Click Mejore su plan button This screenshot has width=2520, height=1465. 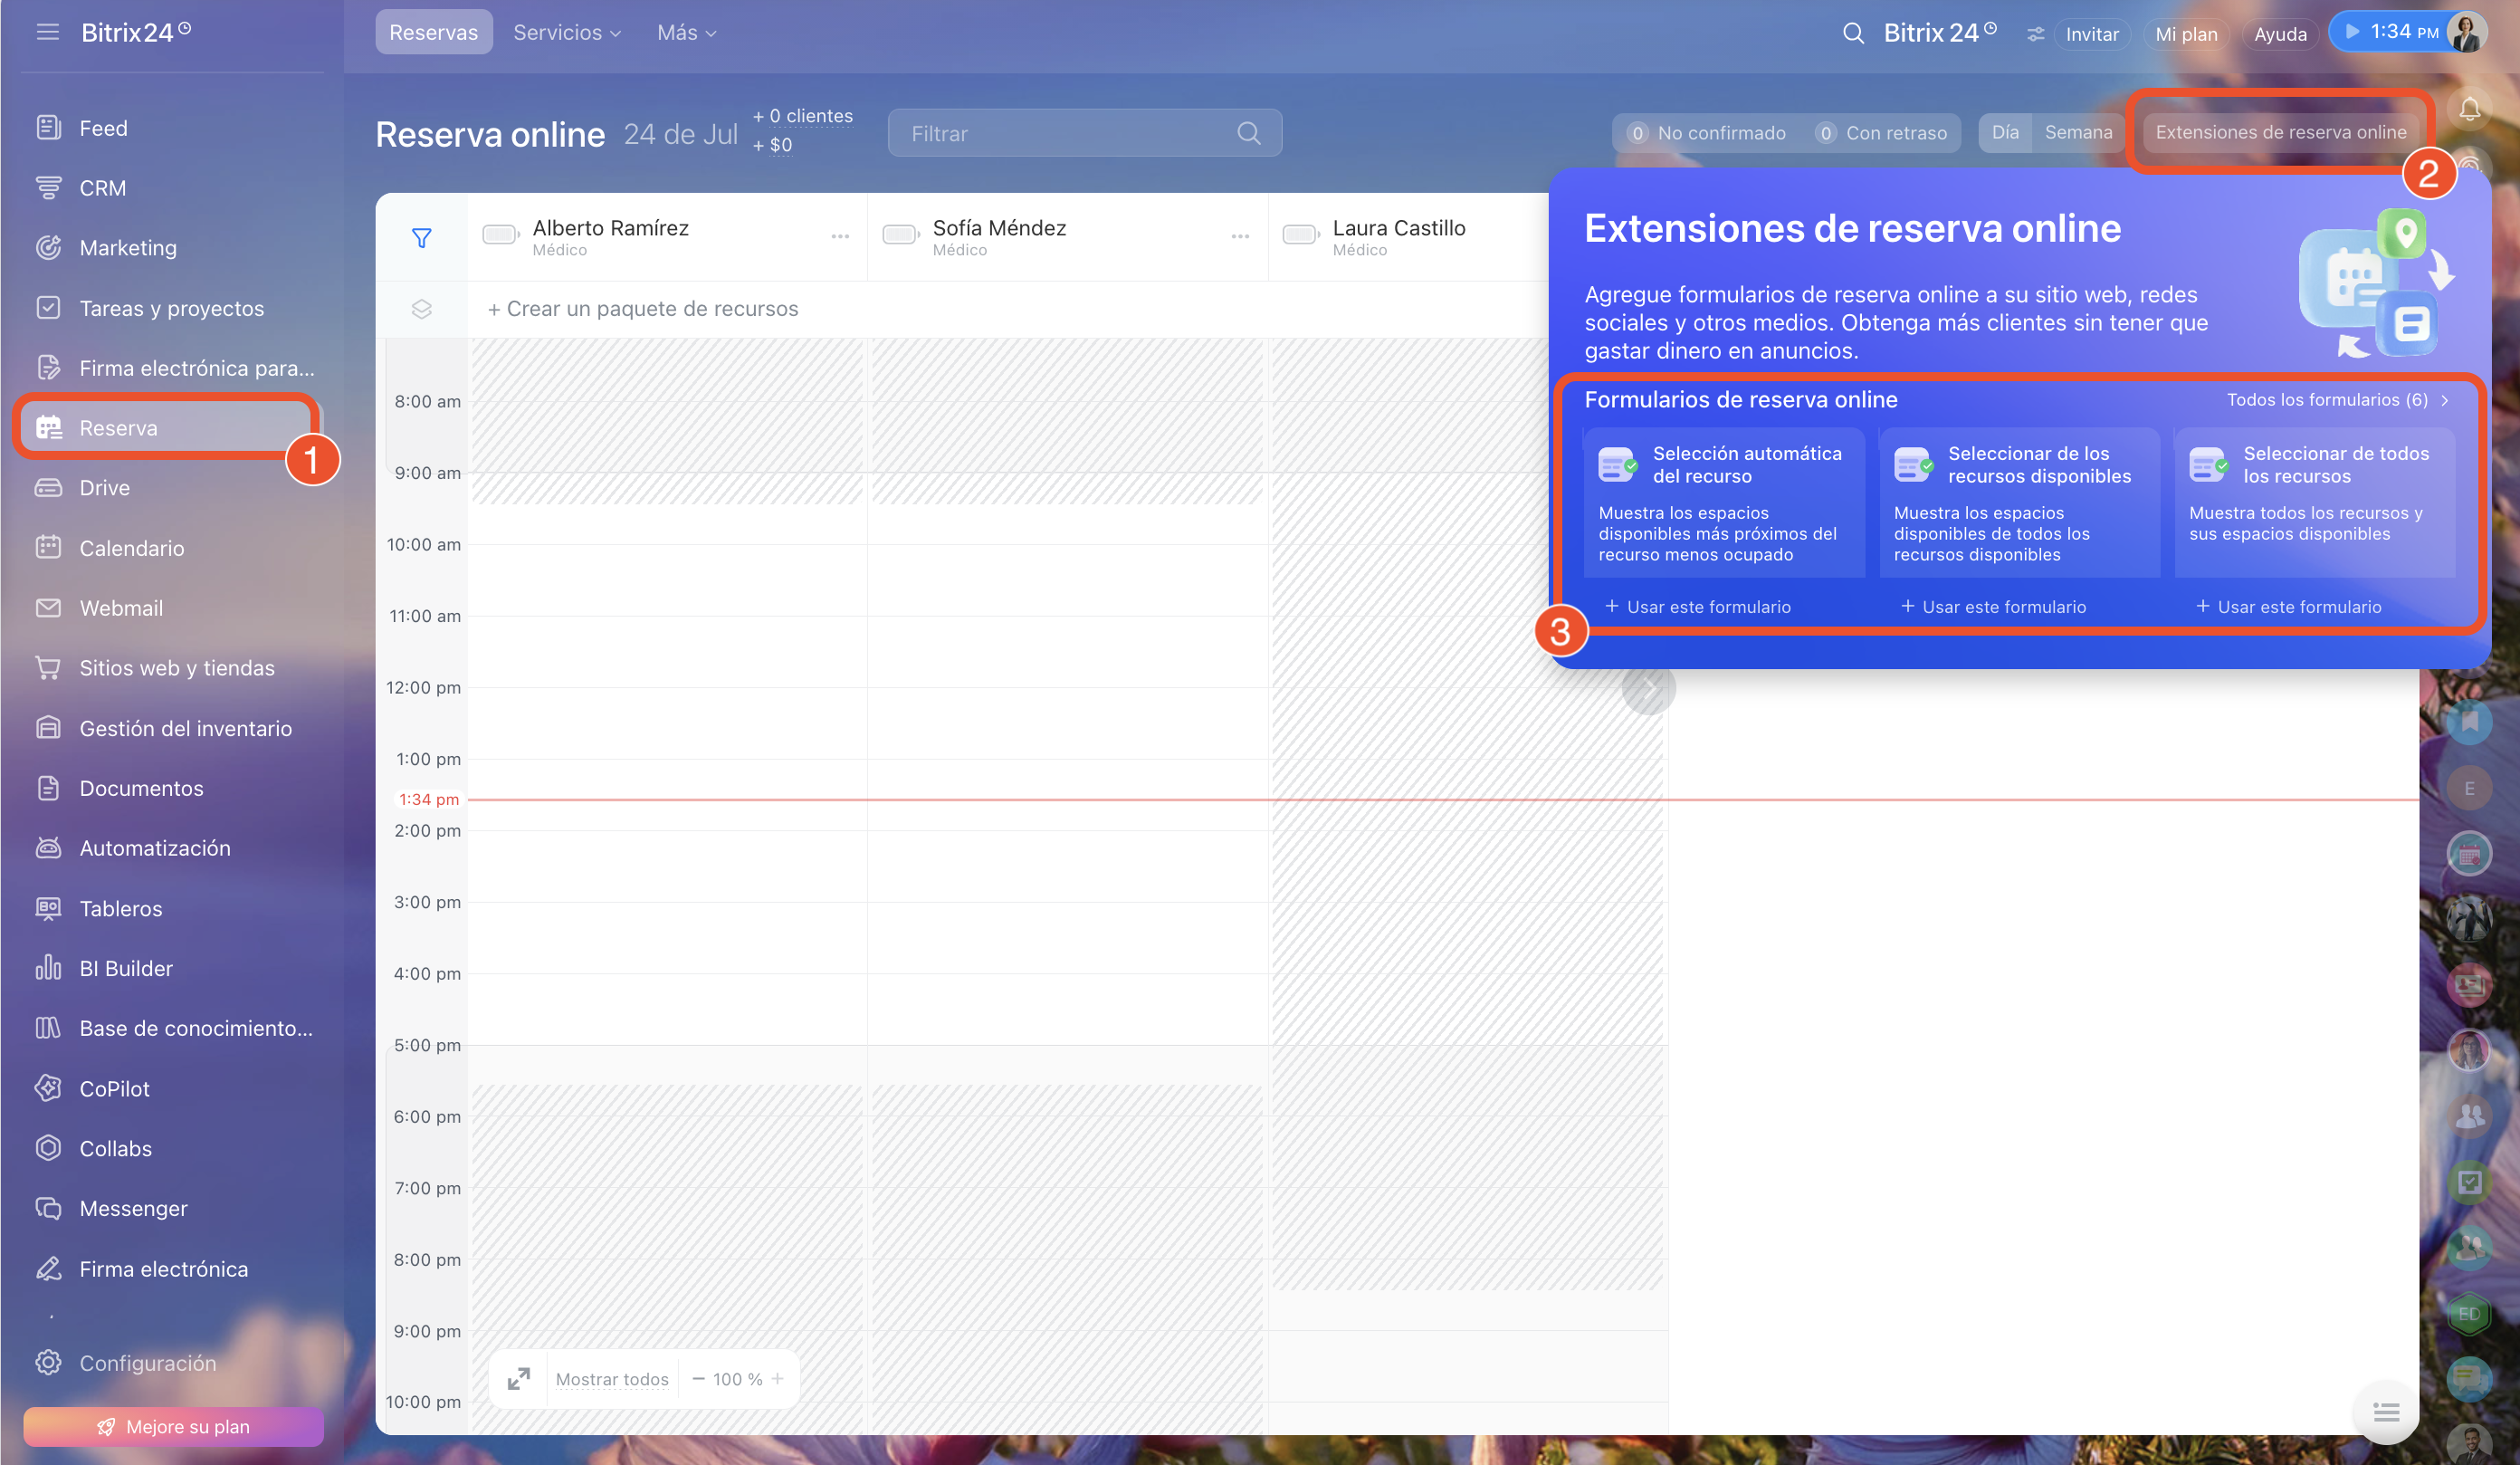tap(173, 1426)
